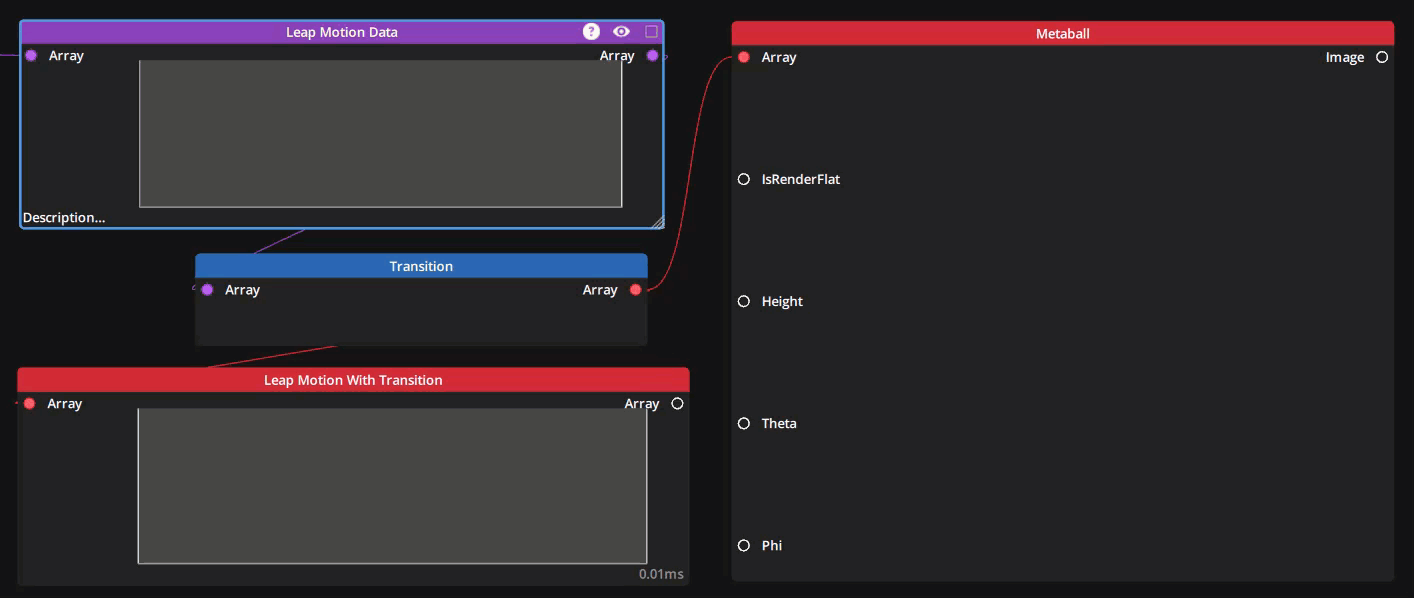1414x598 pixels.
Task: Click Image label in Metaball
Action: click(x=1345, y=58)
